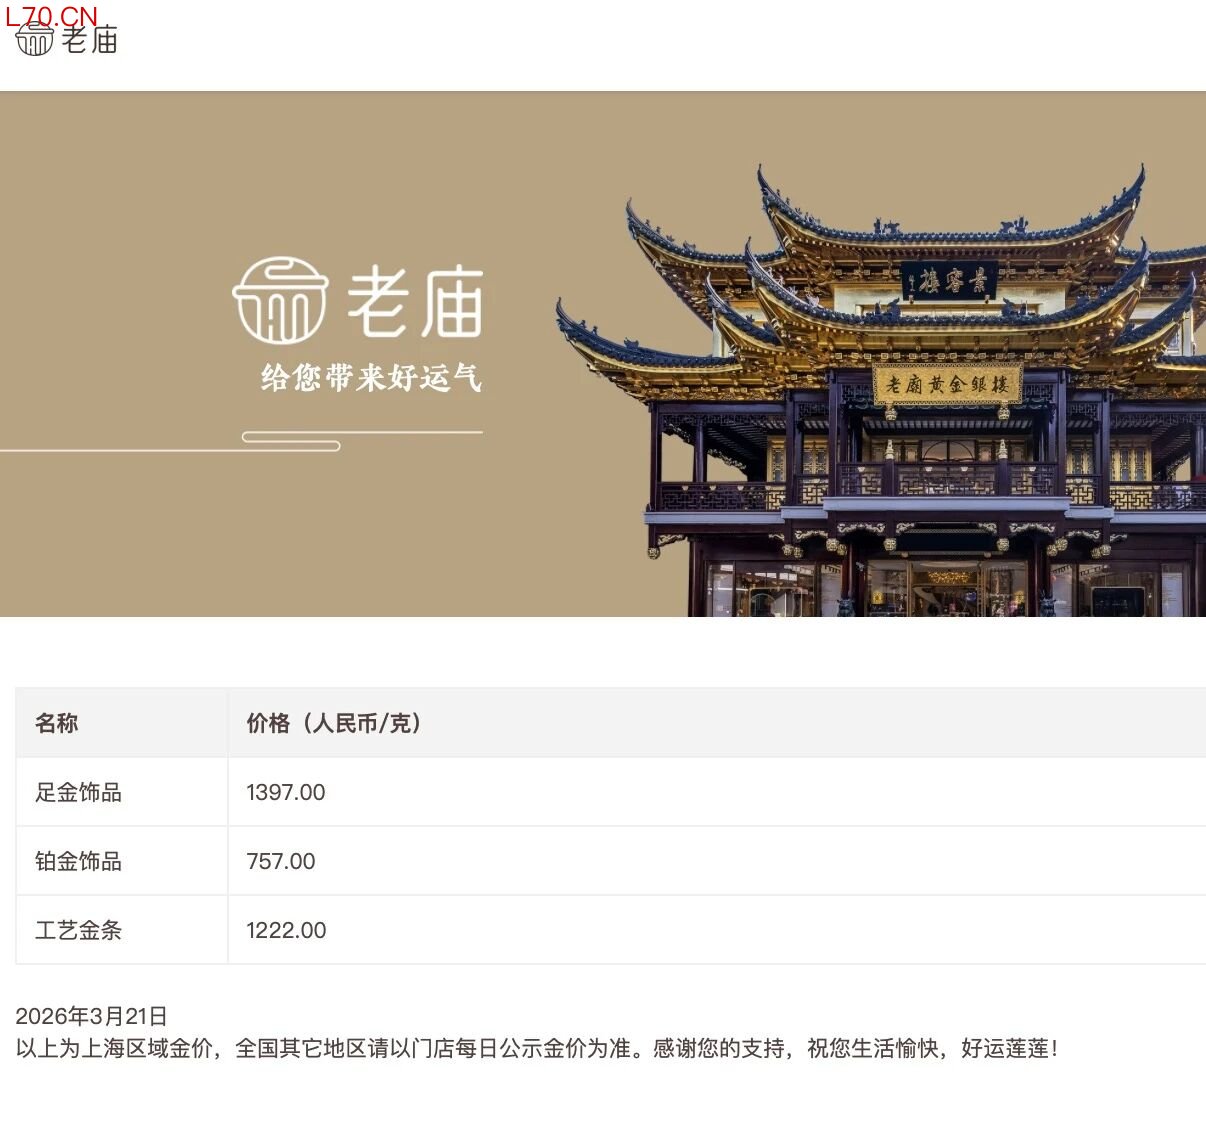
Task: Select the 价格（人民币/克）column header
Action: (333, 723)
